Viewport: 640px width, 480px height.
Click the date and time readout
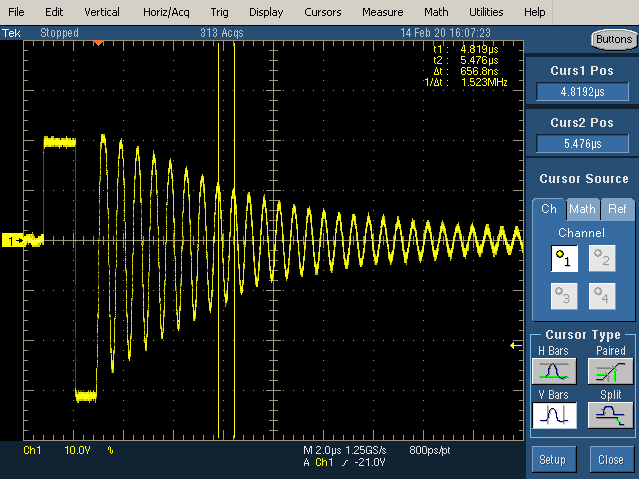pos(445,33)
